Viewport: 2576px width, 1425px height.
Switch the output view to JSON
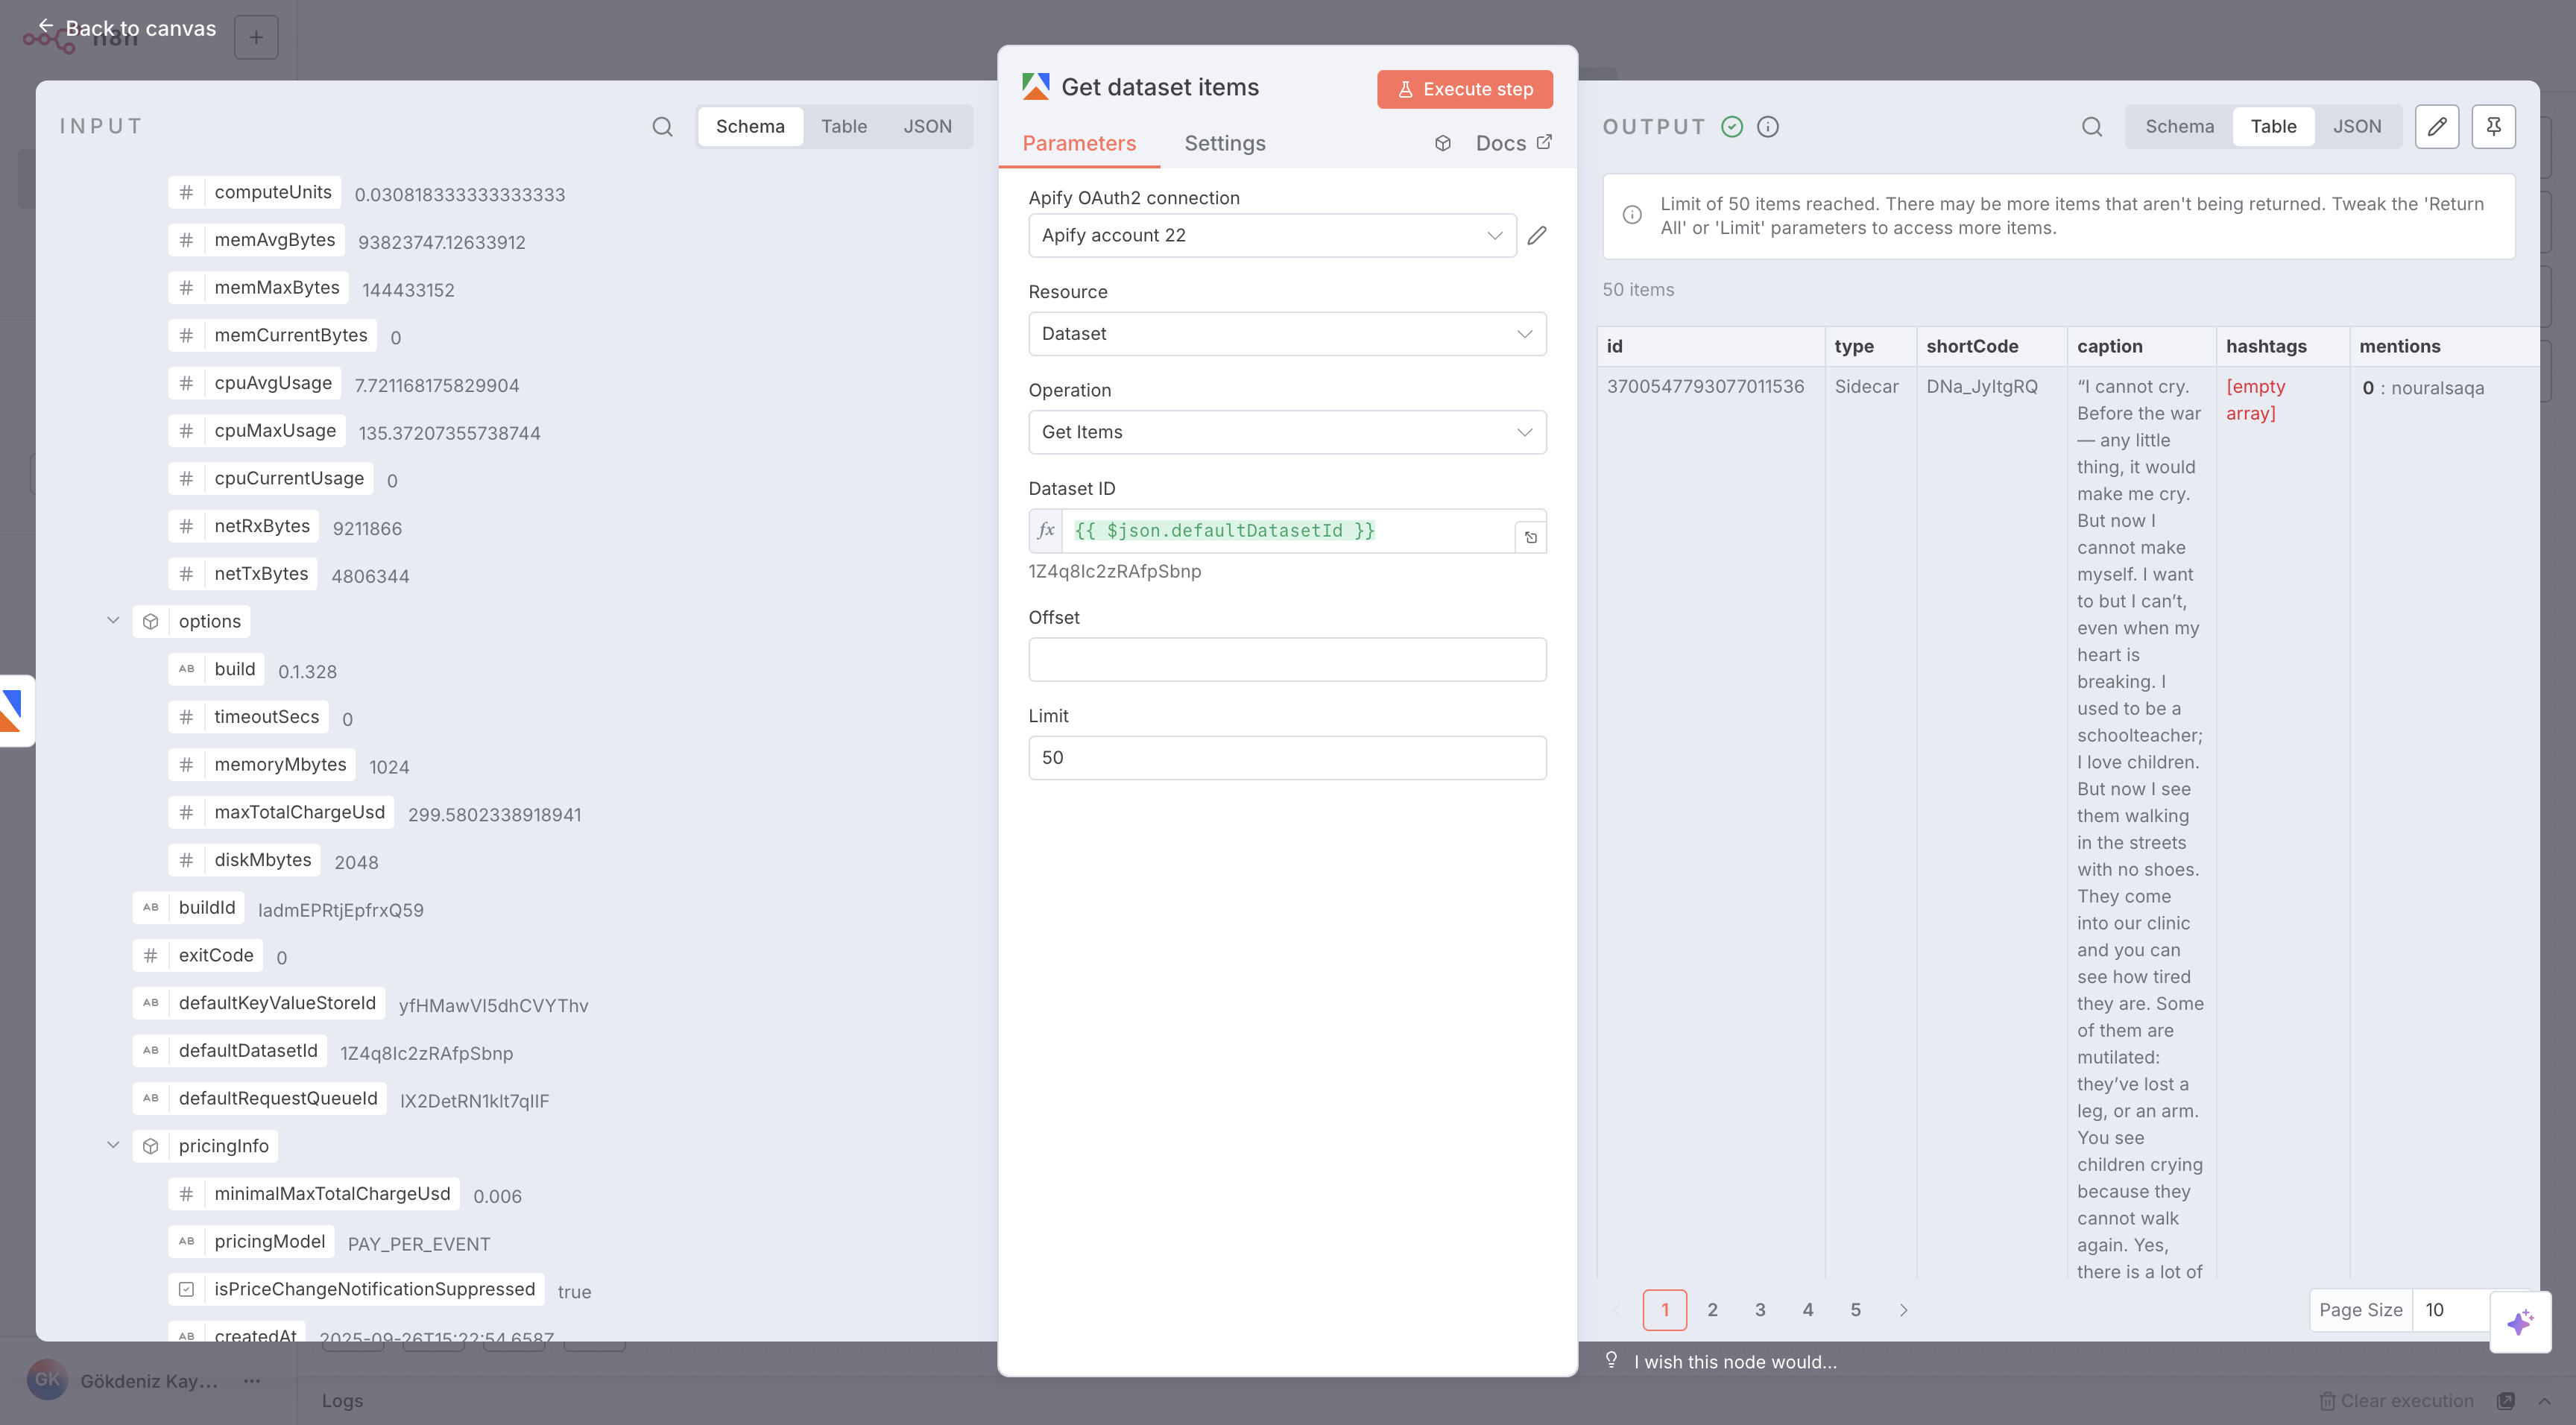2358,126
